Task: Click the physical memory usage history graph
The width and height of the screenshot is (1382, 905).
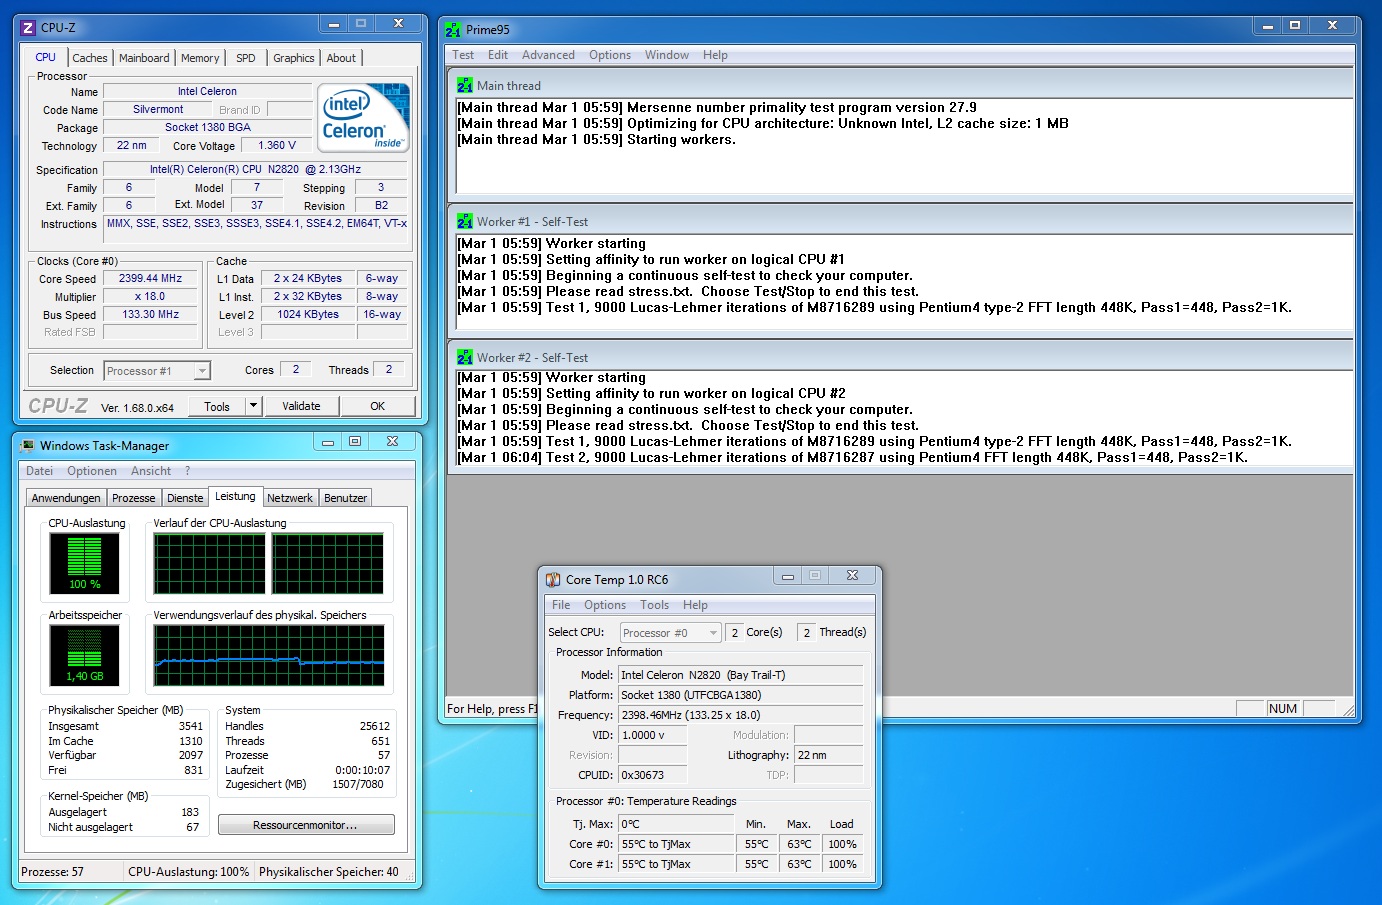Action: point(269,655)
